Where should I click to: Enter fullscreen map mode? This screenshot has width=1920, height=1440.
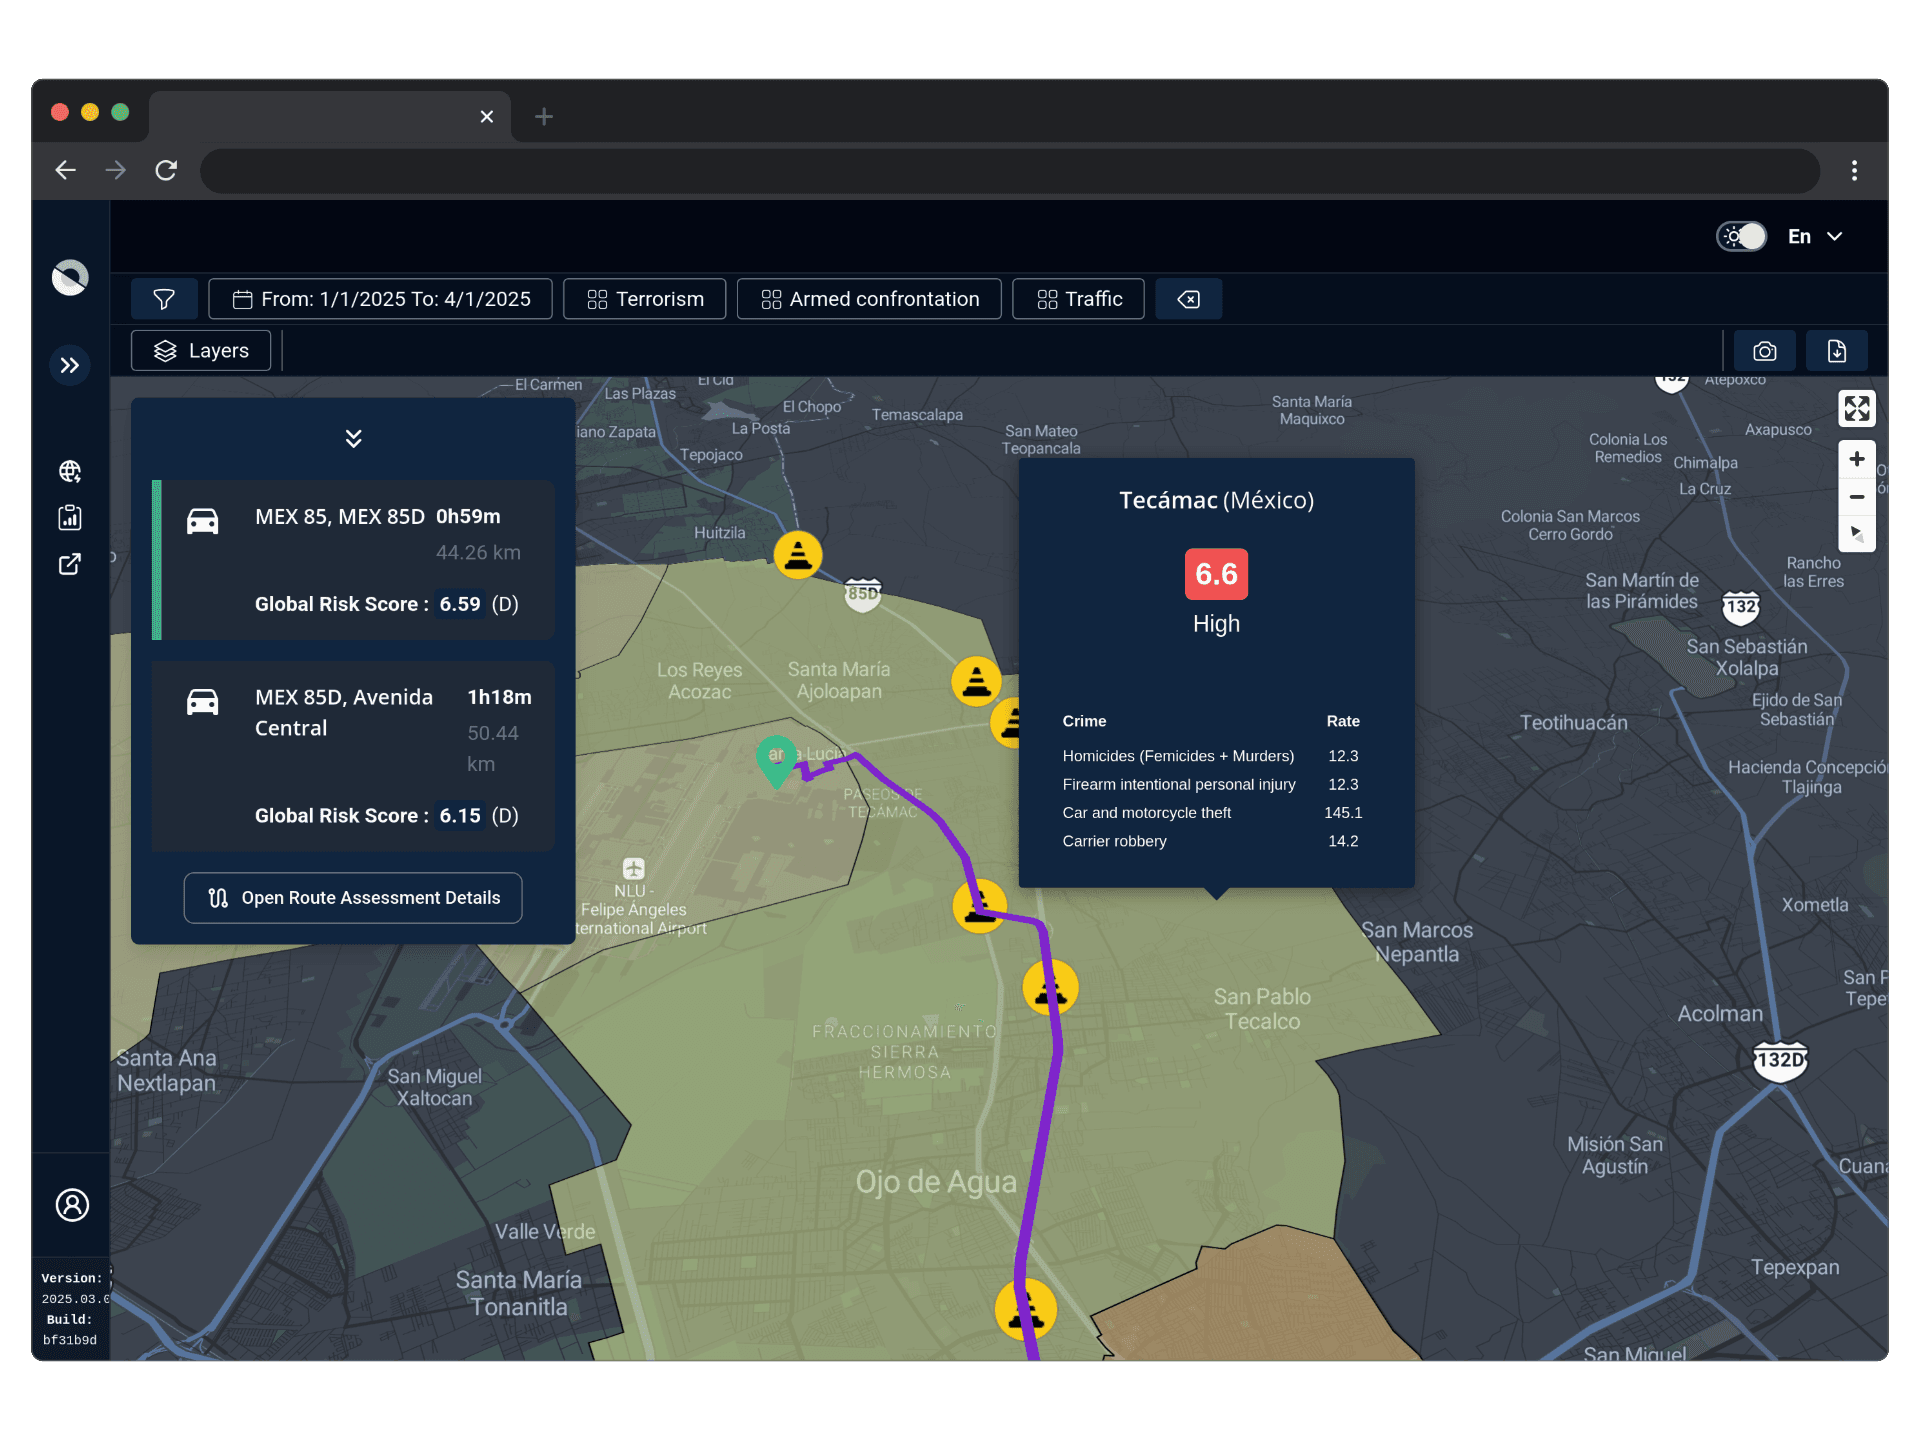click(1857, 408)
